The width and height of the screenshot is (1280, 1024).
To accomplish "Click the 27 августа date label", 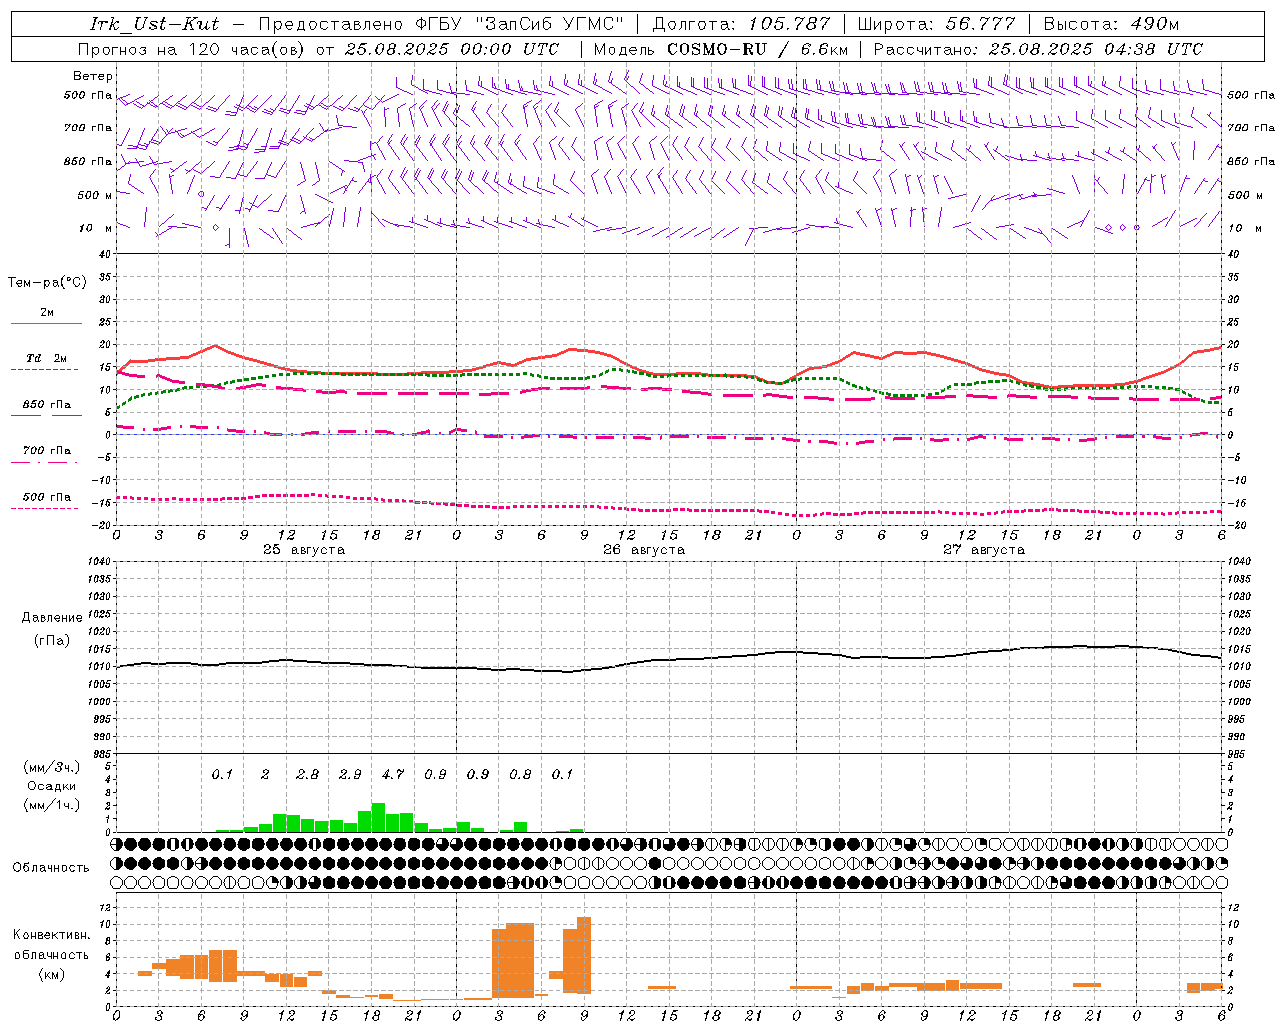I will tap(984, 550).
